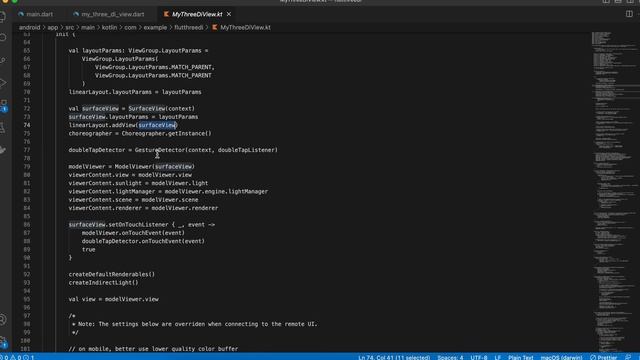640x360 pixels.
Task: Open Source Control view in activity bar
Action: tap(3, 60)
